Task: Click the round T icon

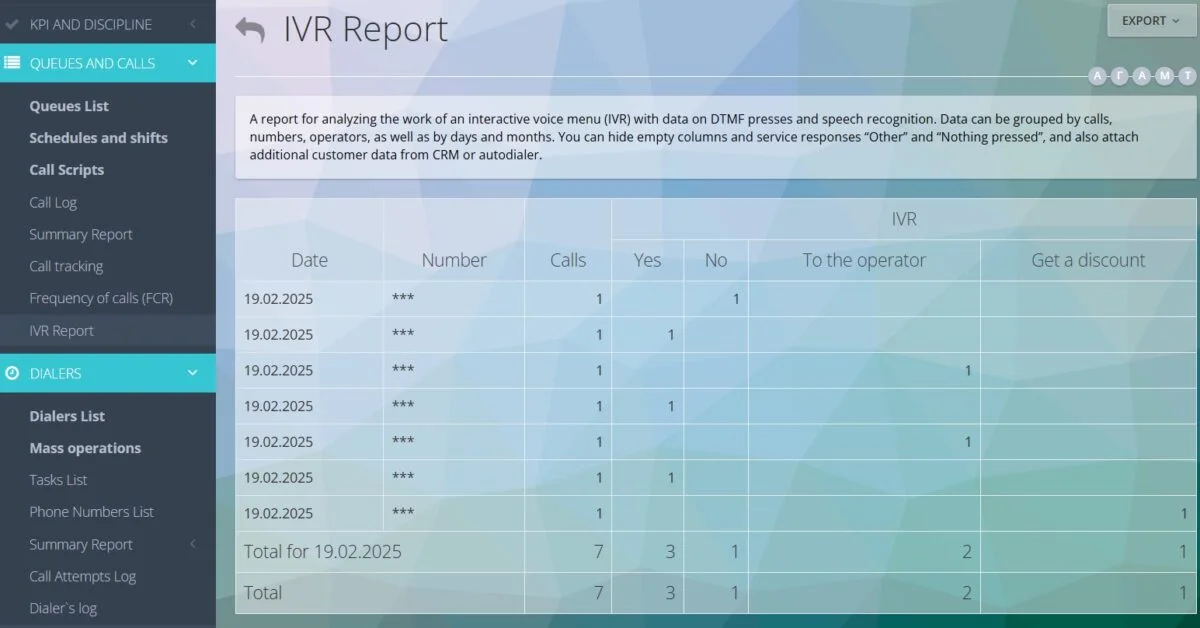Action: coord(1187,76)
